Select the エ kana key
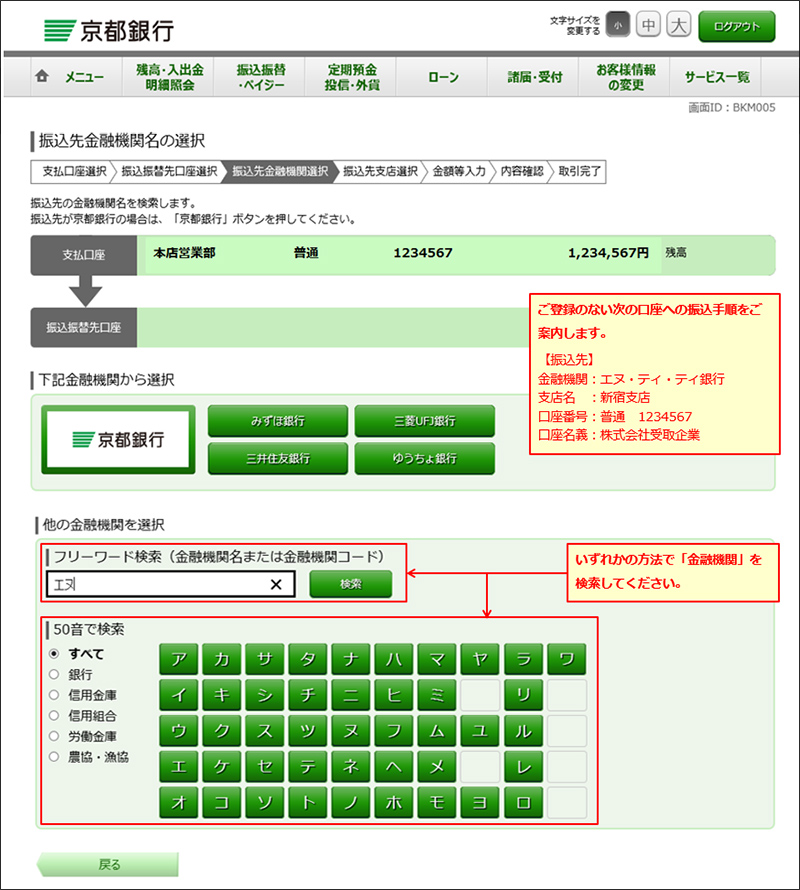Image resolution: width=800 pixels, height=890 pixels. (x=179, y=767)
